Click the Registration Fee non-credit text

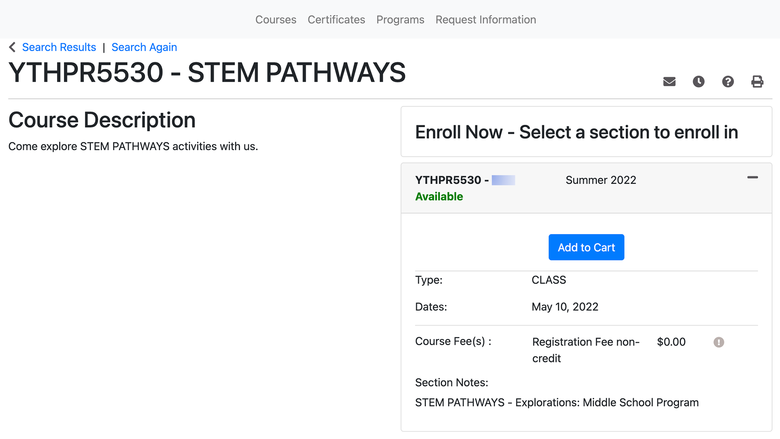(x=585, y=350)
